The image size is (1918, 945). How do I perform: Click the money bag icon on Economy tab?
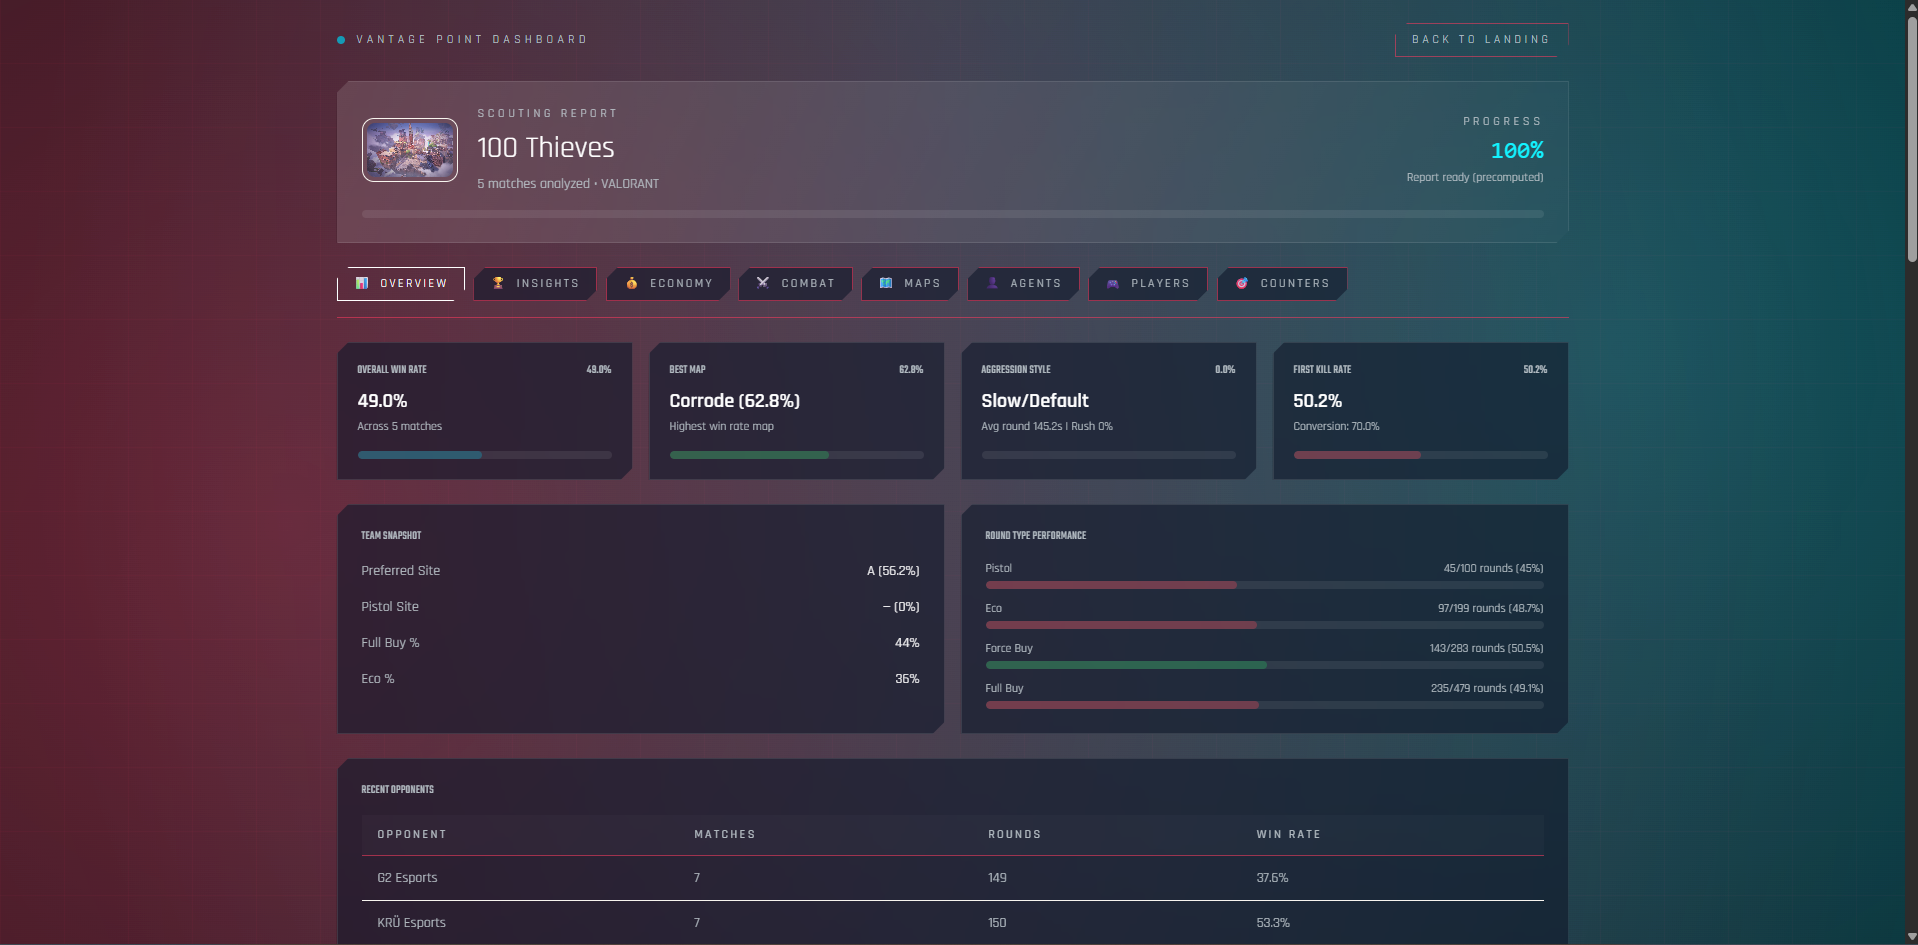pos(632,283)
